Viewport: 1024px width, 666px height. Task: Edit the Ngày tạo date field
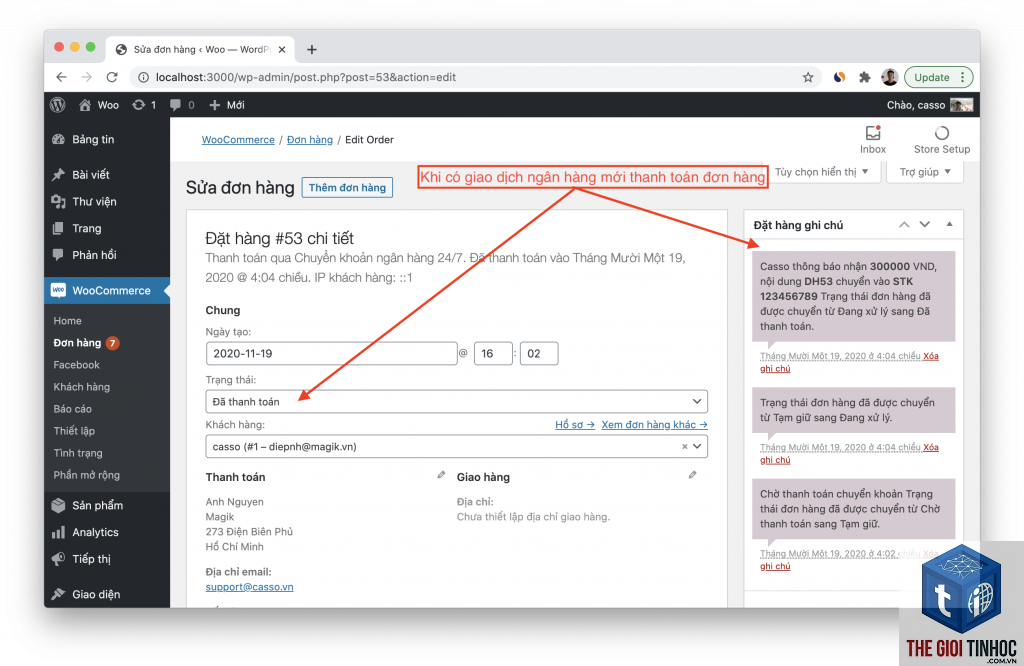pos(331,353)
